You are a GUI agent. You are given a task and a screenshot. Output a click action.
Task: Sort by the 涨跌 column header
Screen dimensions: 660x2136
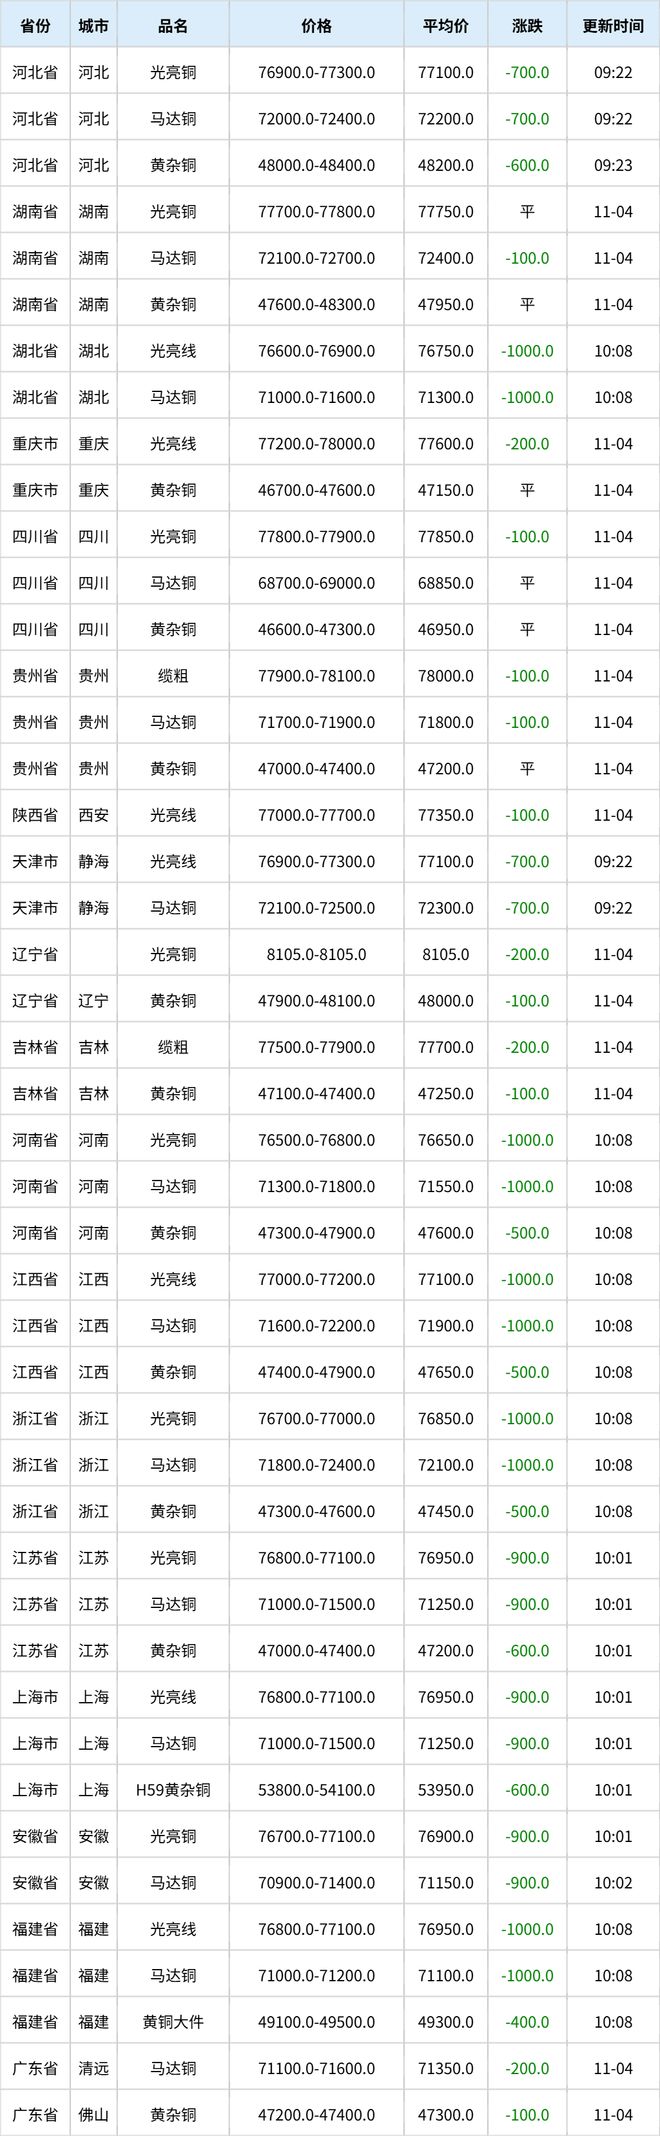point(527,26)
